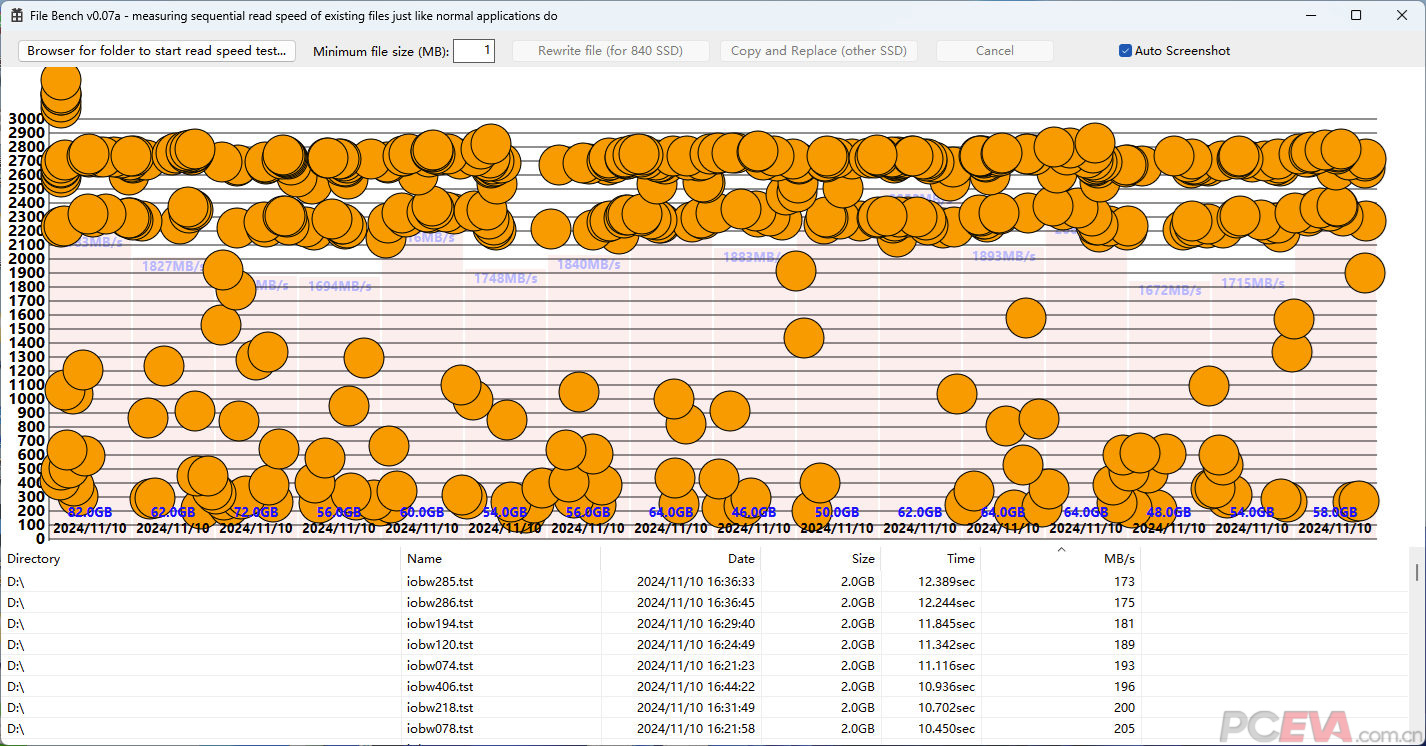Click Copy and Replace (other SSD)
Viewport: 1426px width, 746px height.
(x=818, y=51)
